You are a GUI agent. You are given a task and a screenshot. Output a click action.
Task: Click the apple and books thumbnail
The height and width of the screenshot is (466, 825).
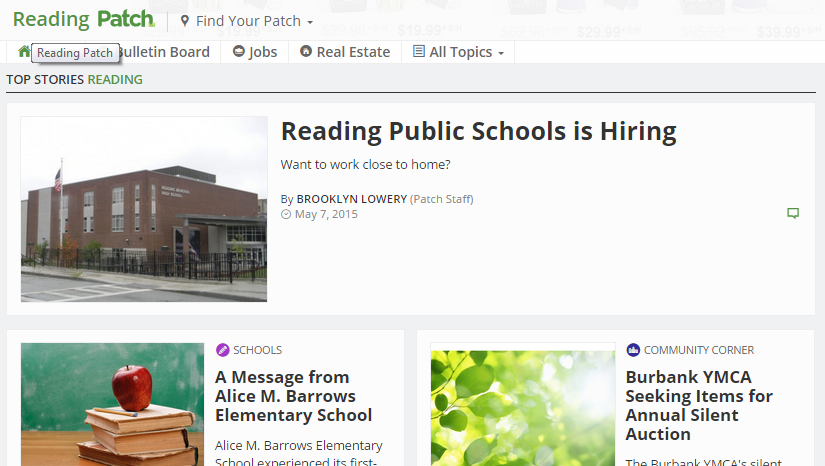click(x=112, y=405)
